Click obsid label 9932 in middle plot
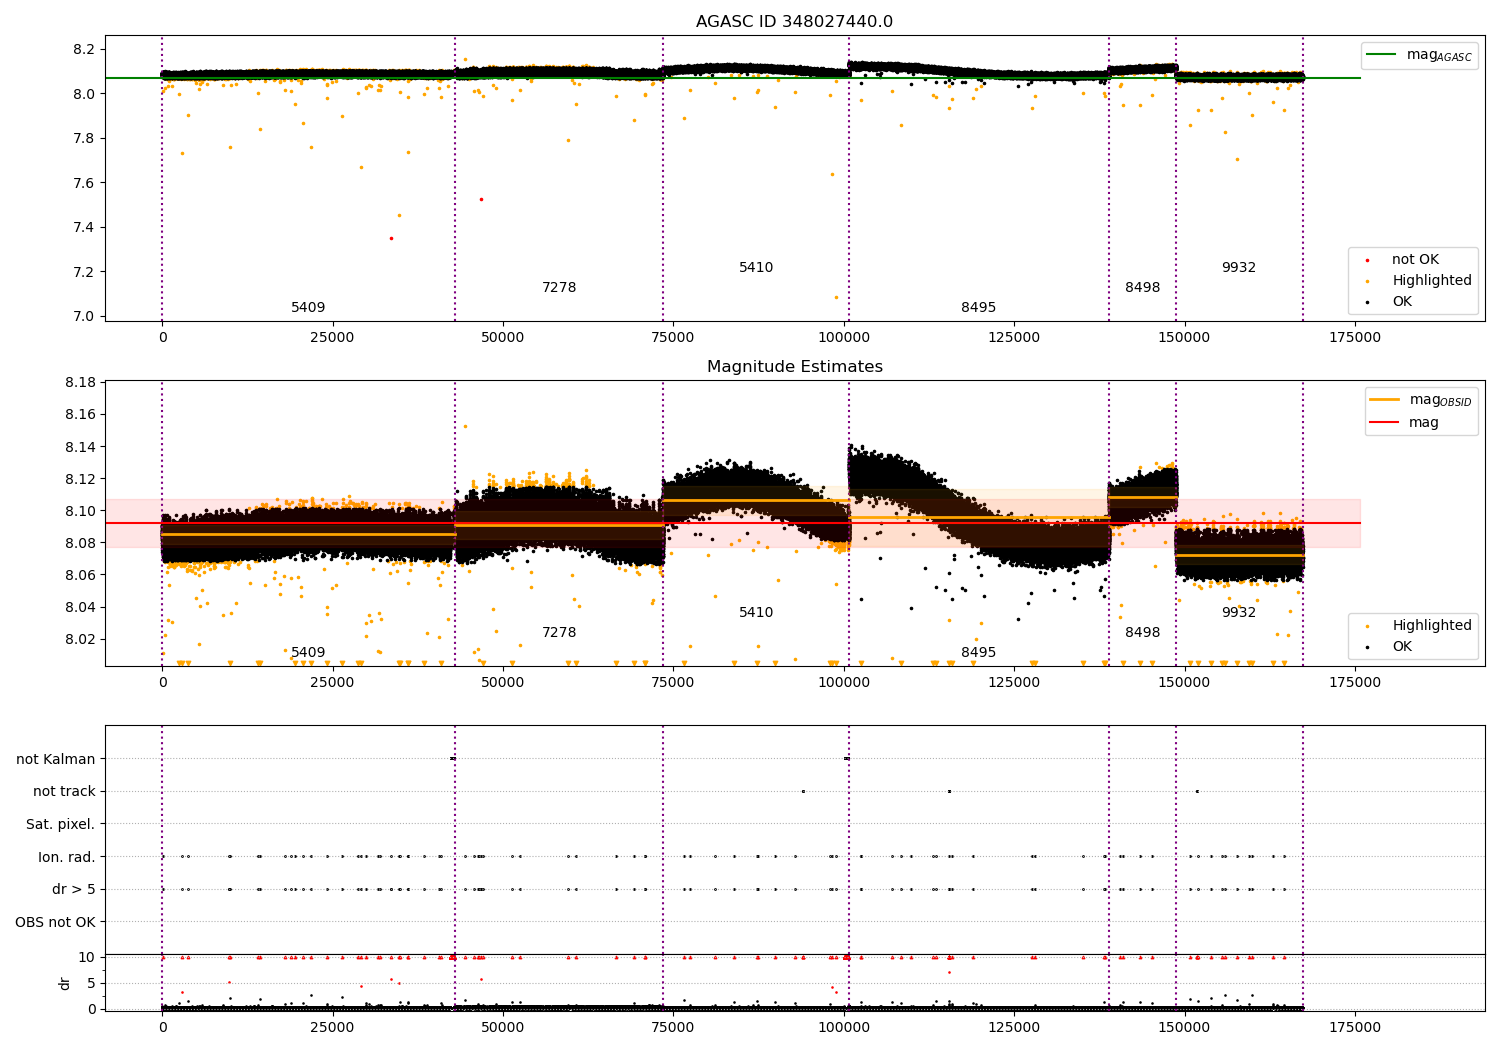The width and height of the screenshot is (1500, 1050). point(1238,613)
